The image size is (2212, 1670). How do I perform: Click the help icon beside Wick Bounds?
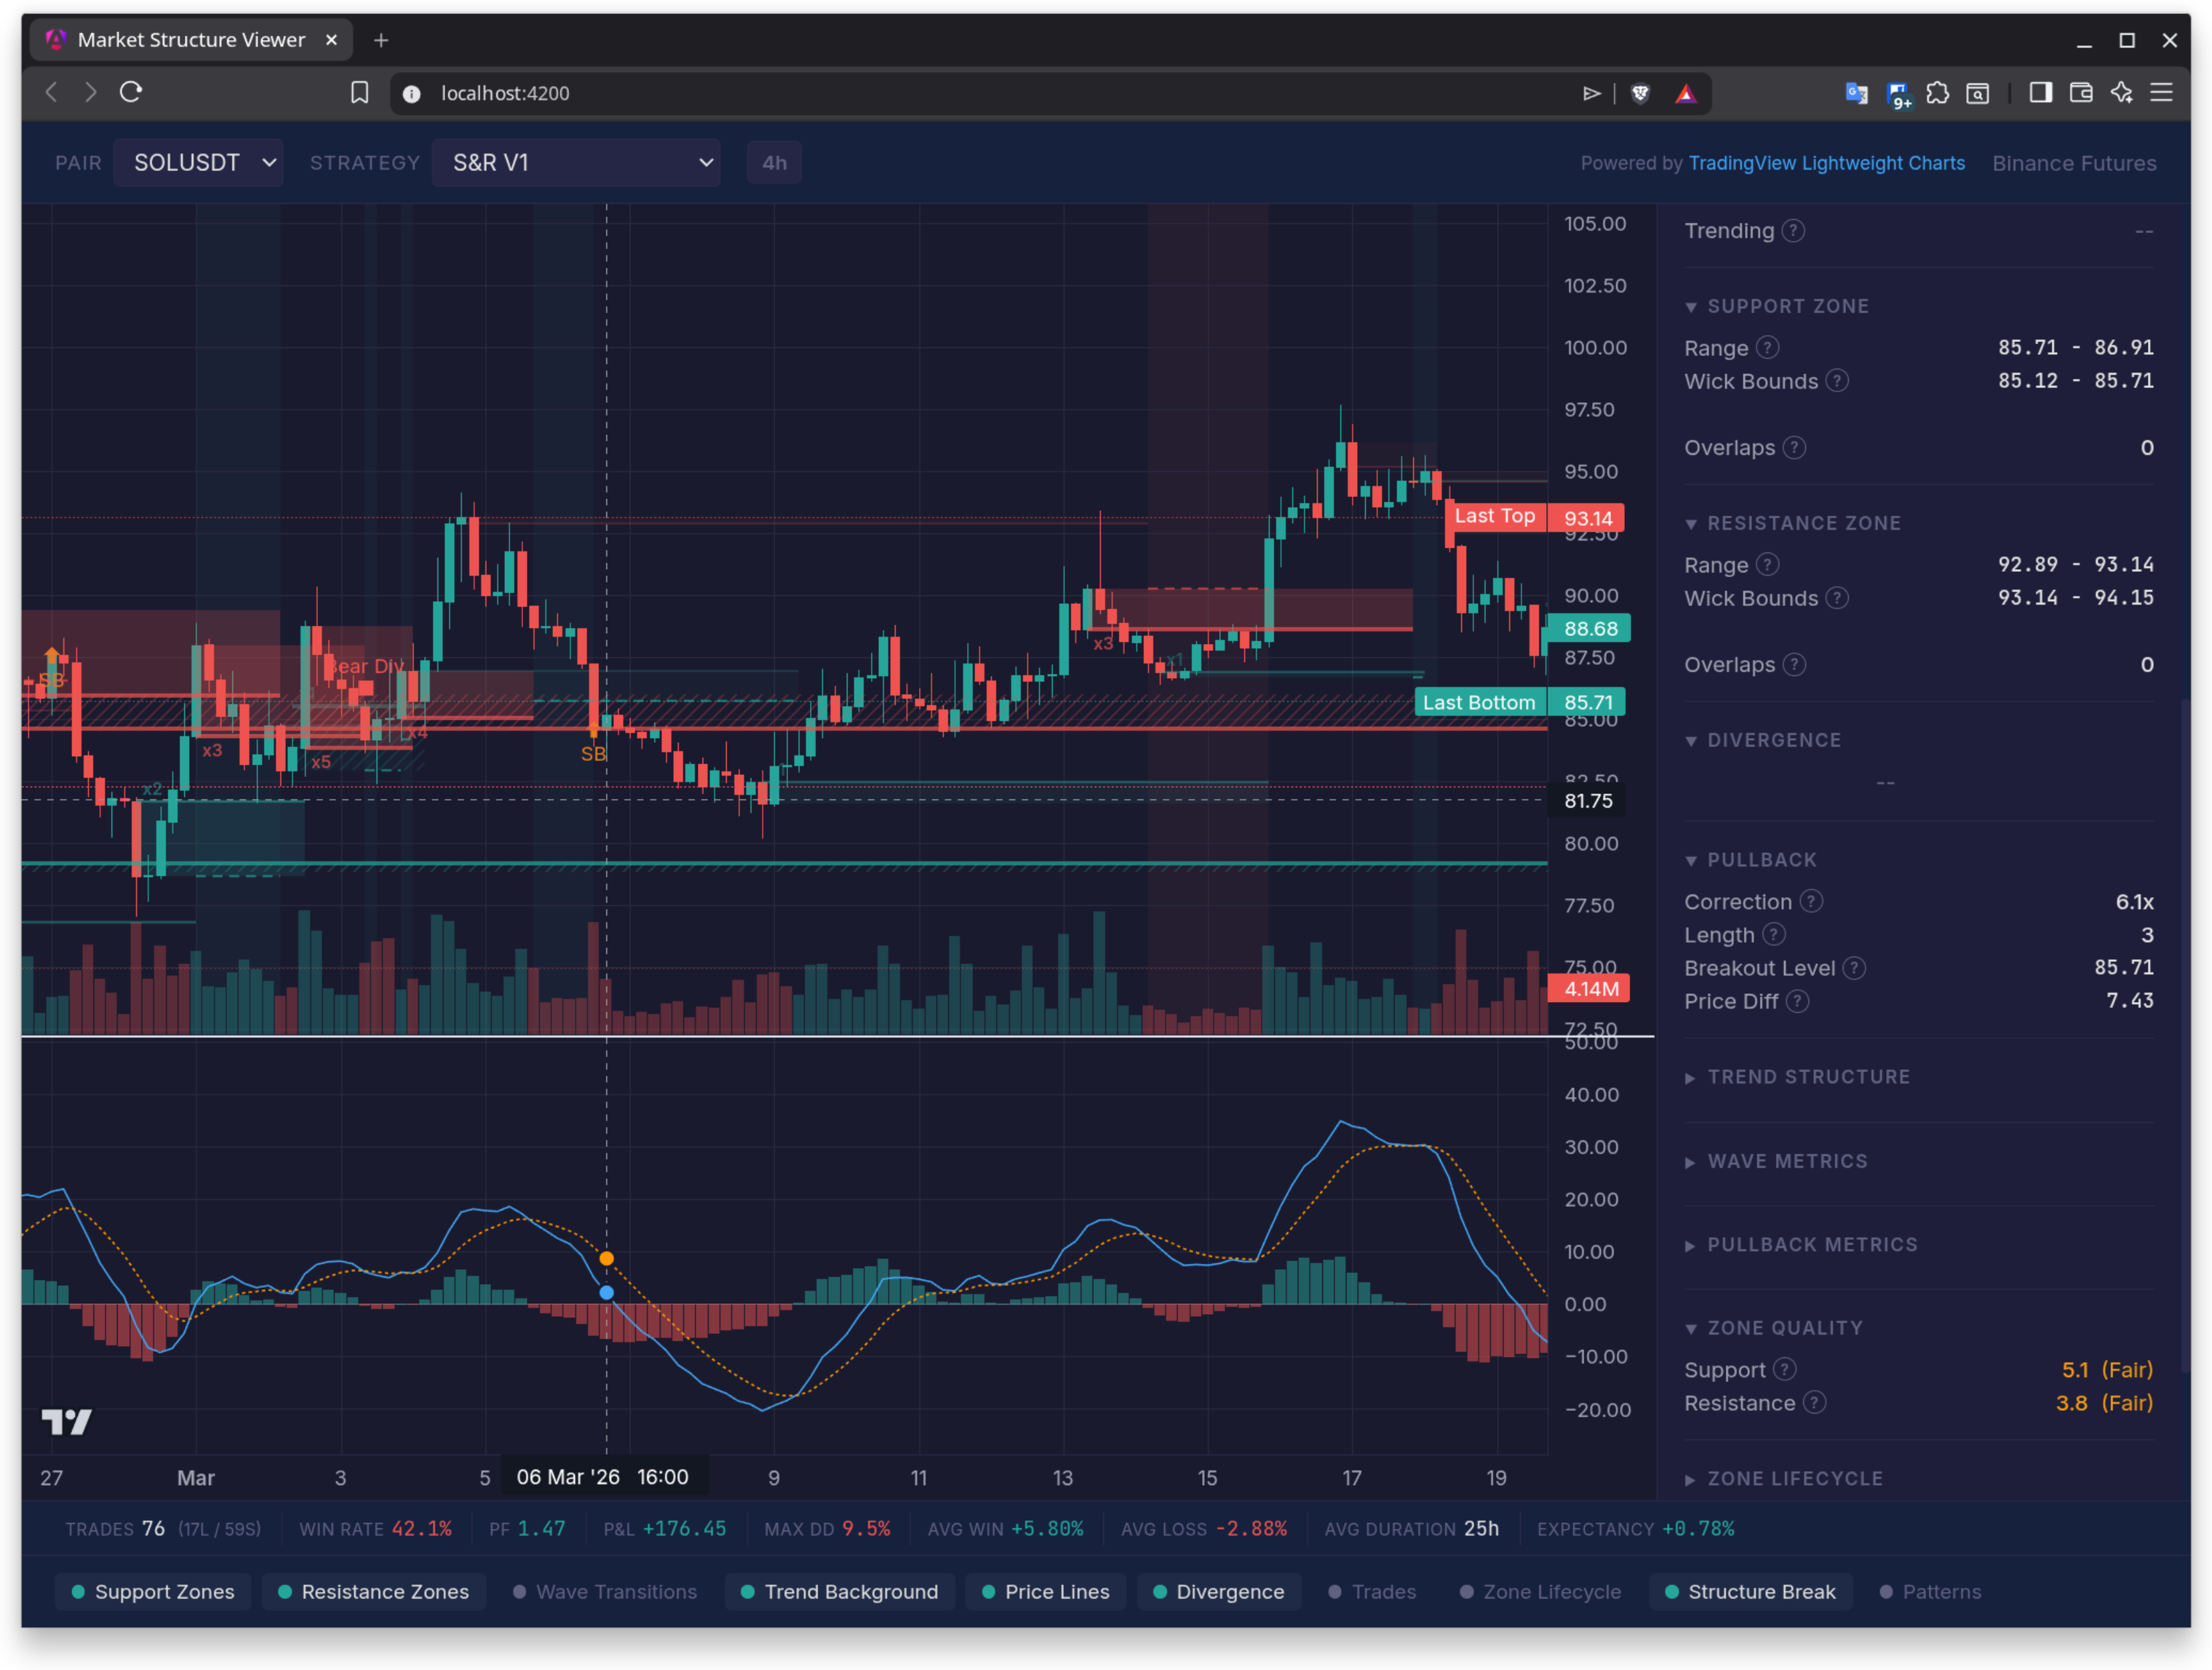click(1838, 381)
